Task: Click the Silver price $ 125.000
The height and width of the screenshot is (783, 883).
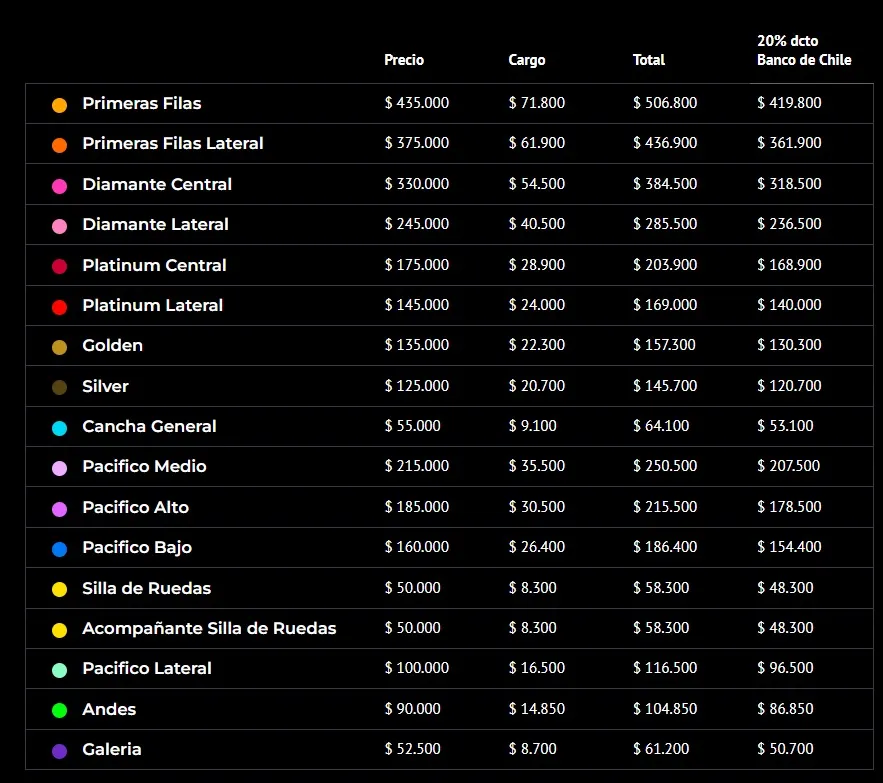Action: pyautogui.click(x=417, y=386)
